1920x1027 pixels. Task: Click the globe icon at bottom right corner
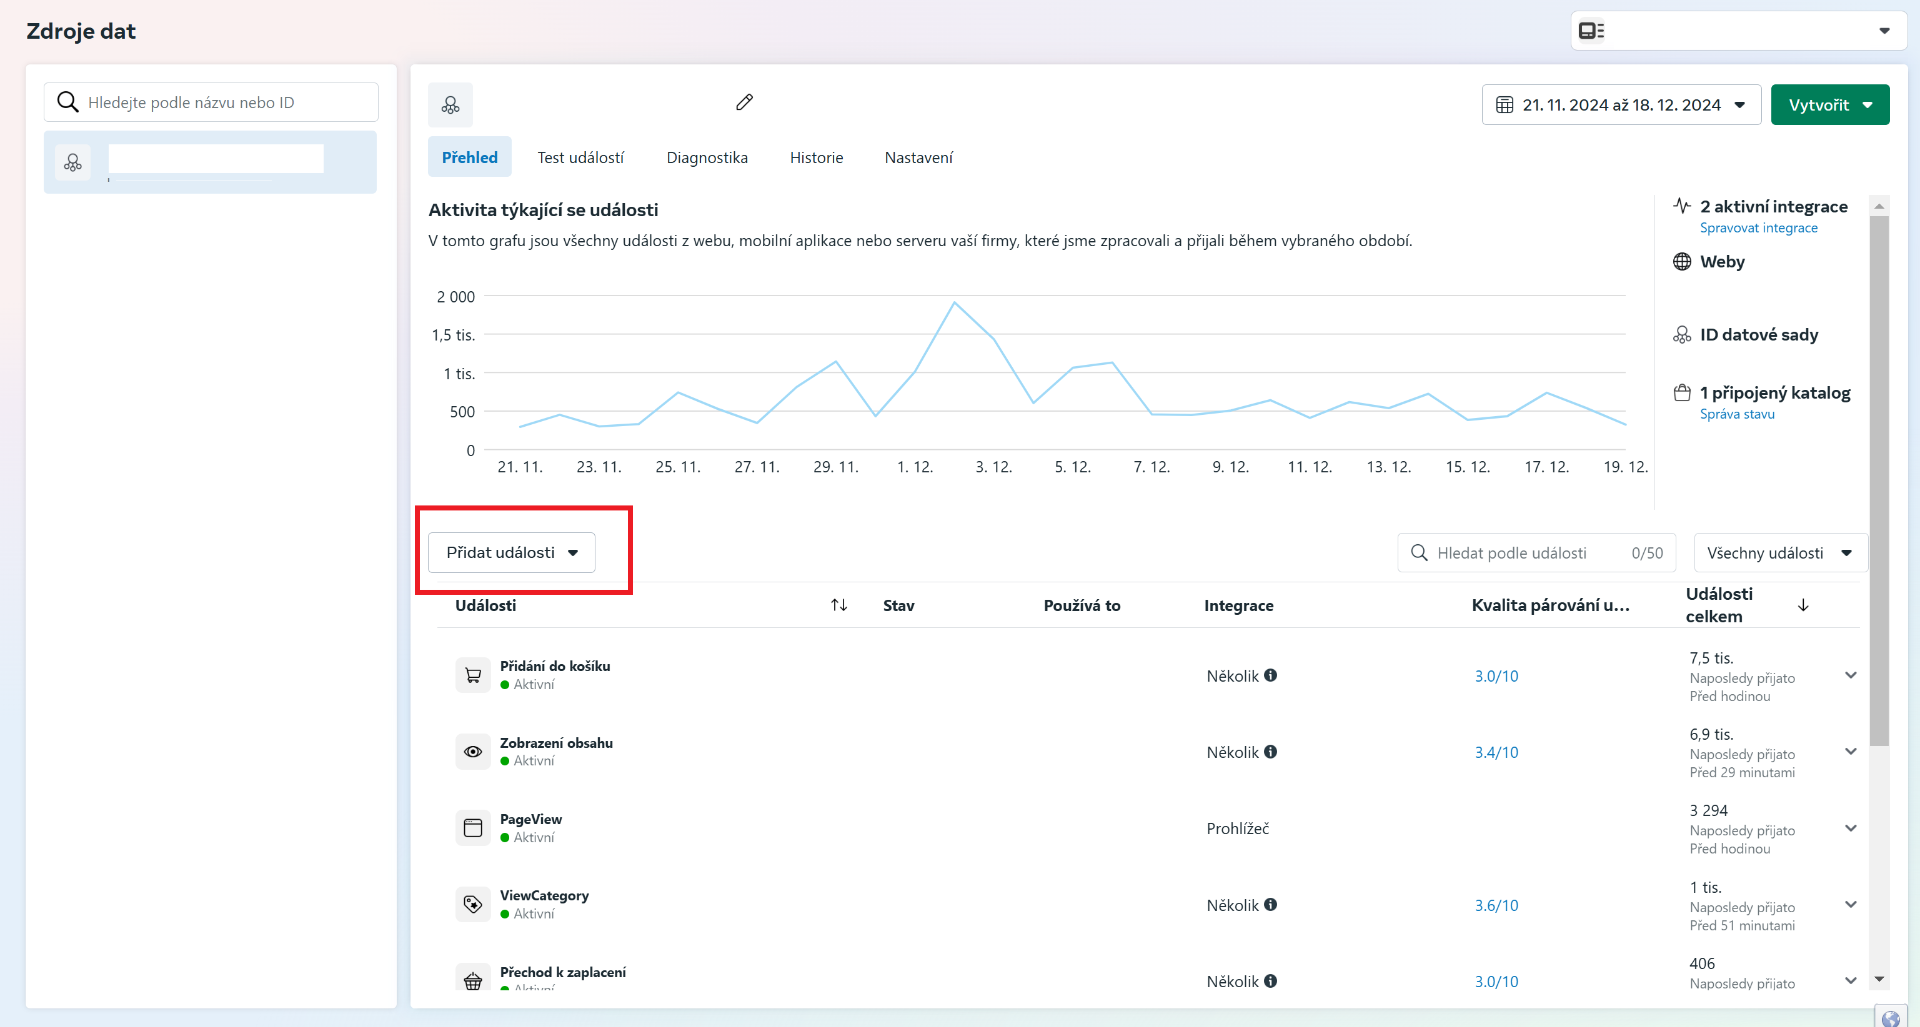(x=1890, y=1018)
